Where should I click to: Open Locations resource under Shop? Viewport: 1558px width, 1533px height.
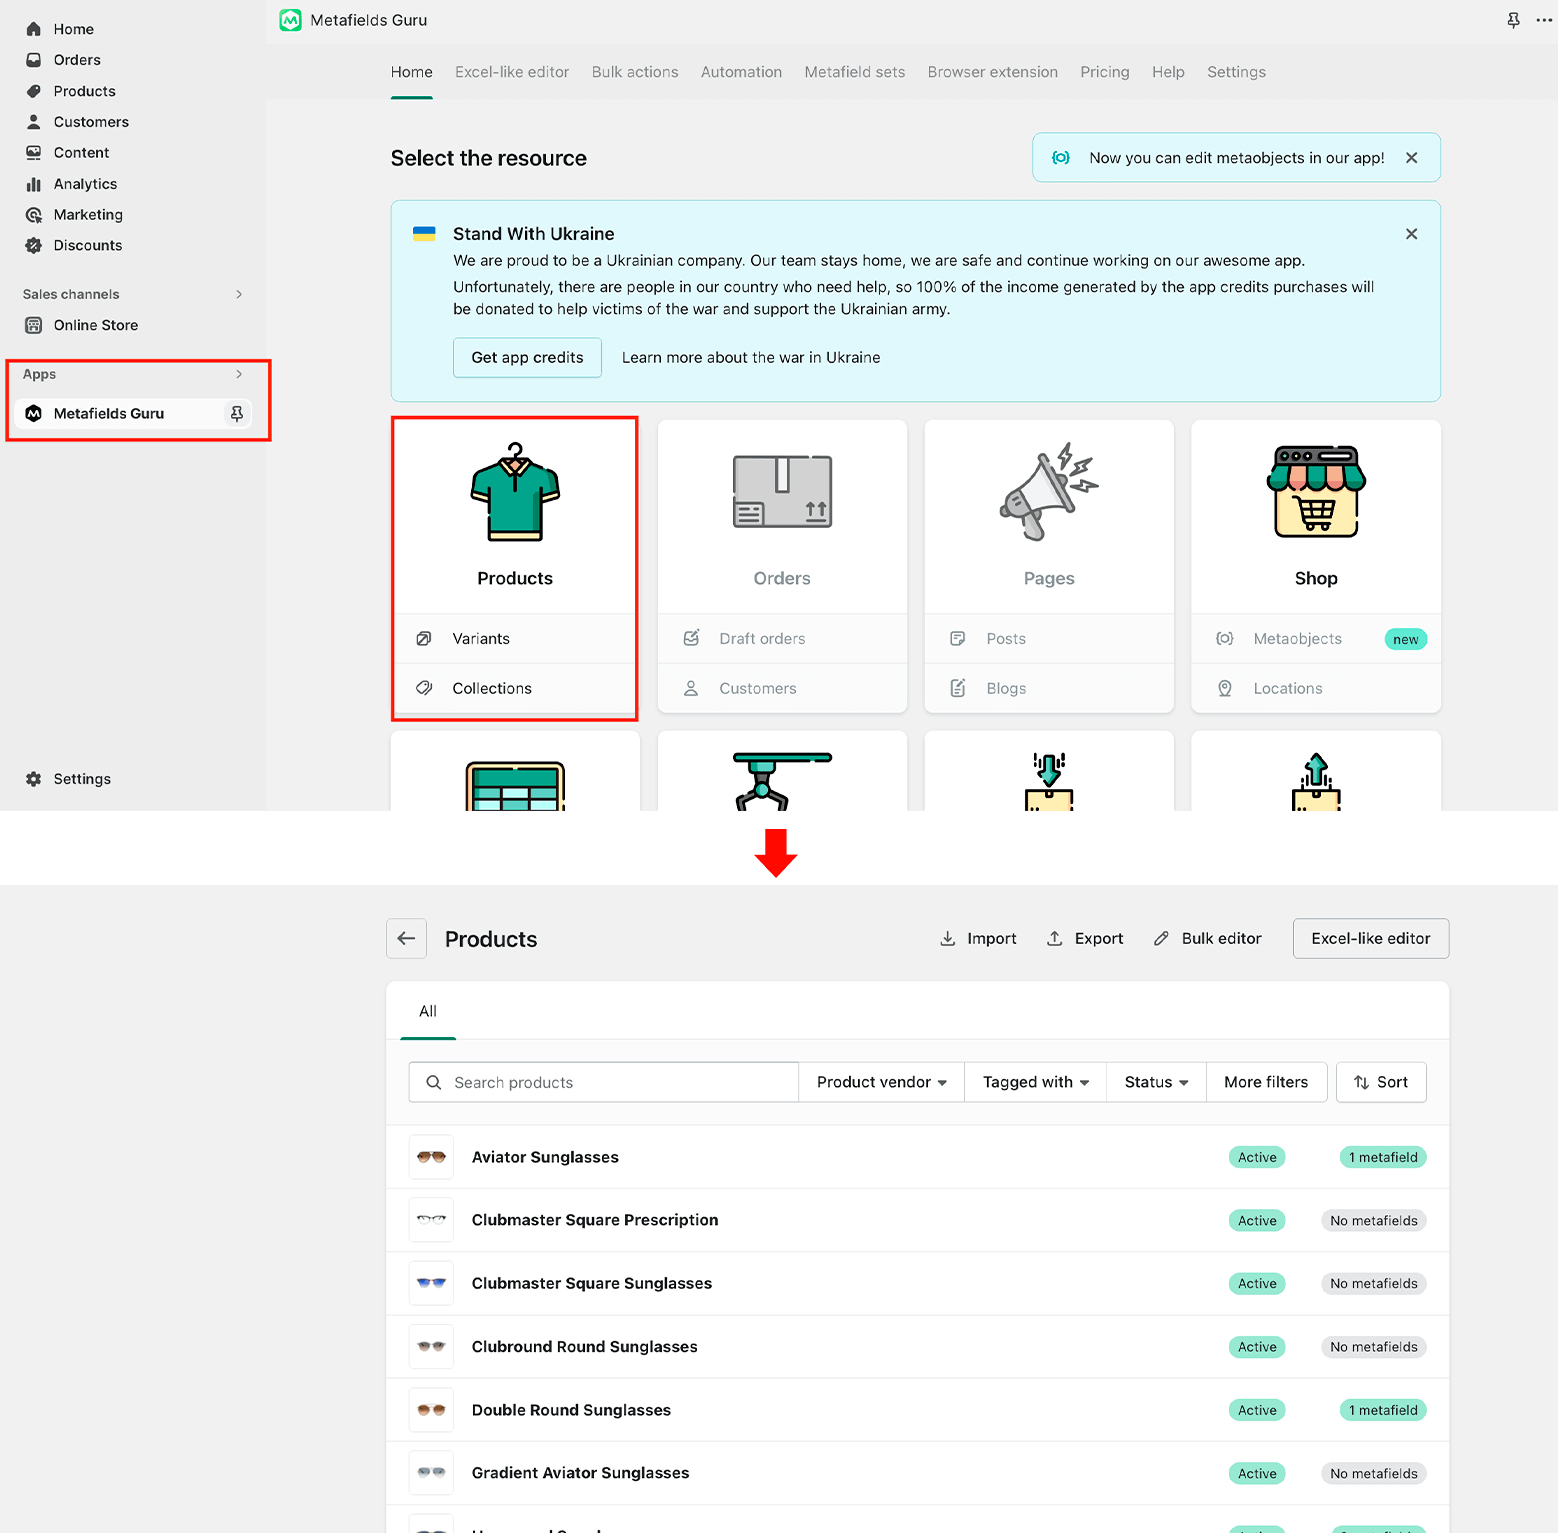click(1316, 689)
